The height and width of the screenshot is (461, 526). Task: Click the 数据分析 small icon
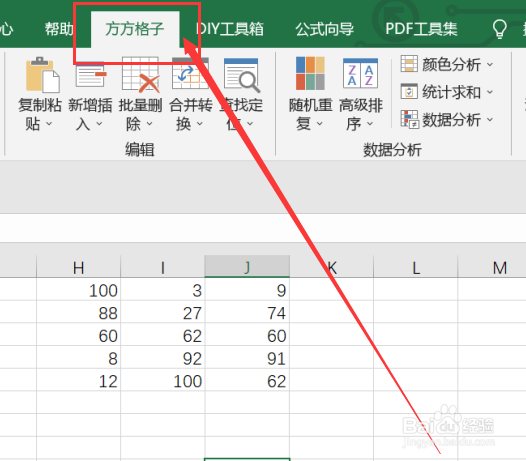click(x=409, y=119)
